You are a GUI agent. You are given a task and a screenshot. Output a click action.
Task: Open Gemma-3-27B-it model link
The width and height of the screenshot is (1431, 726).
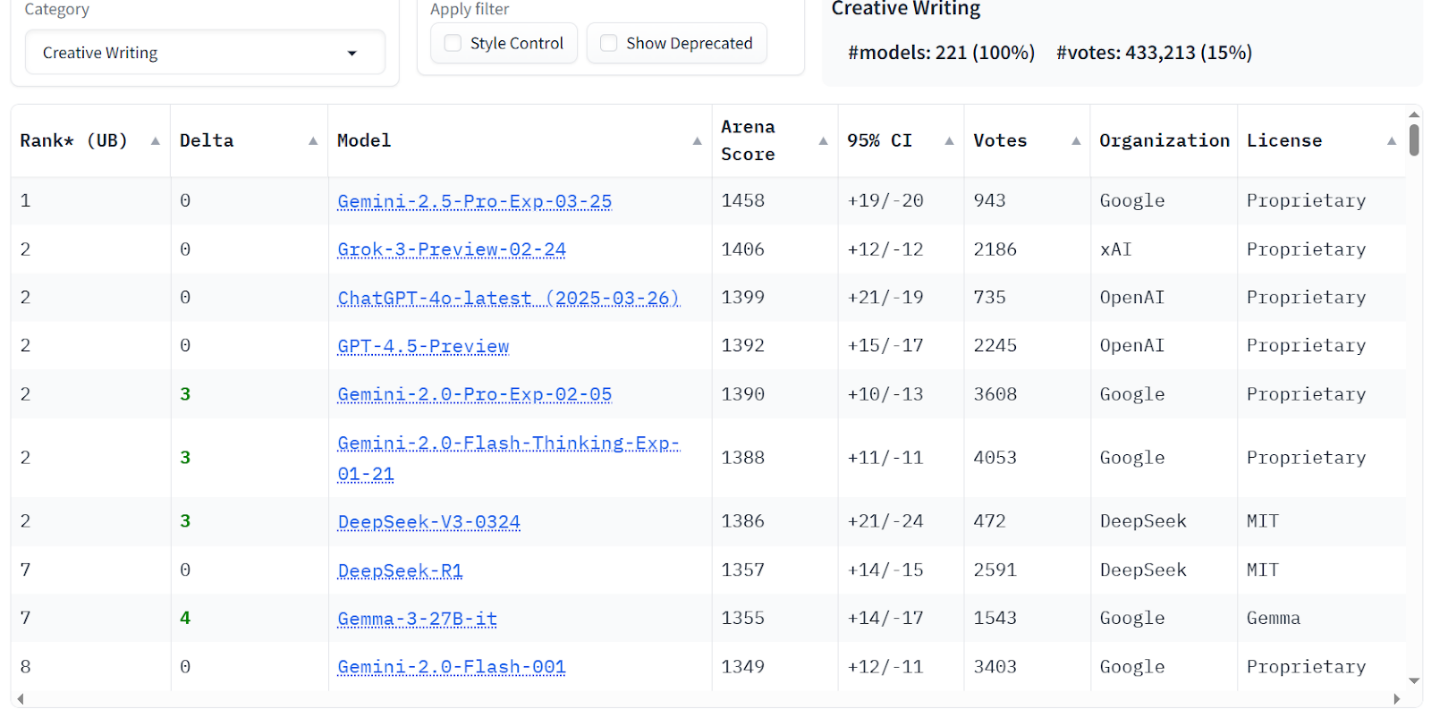[x=417, y=619]
